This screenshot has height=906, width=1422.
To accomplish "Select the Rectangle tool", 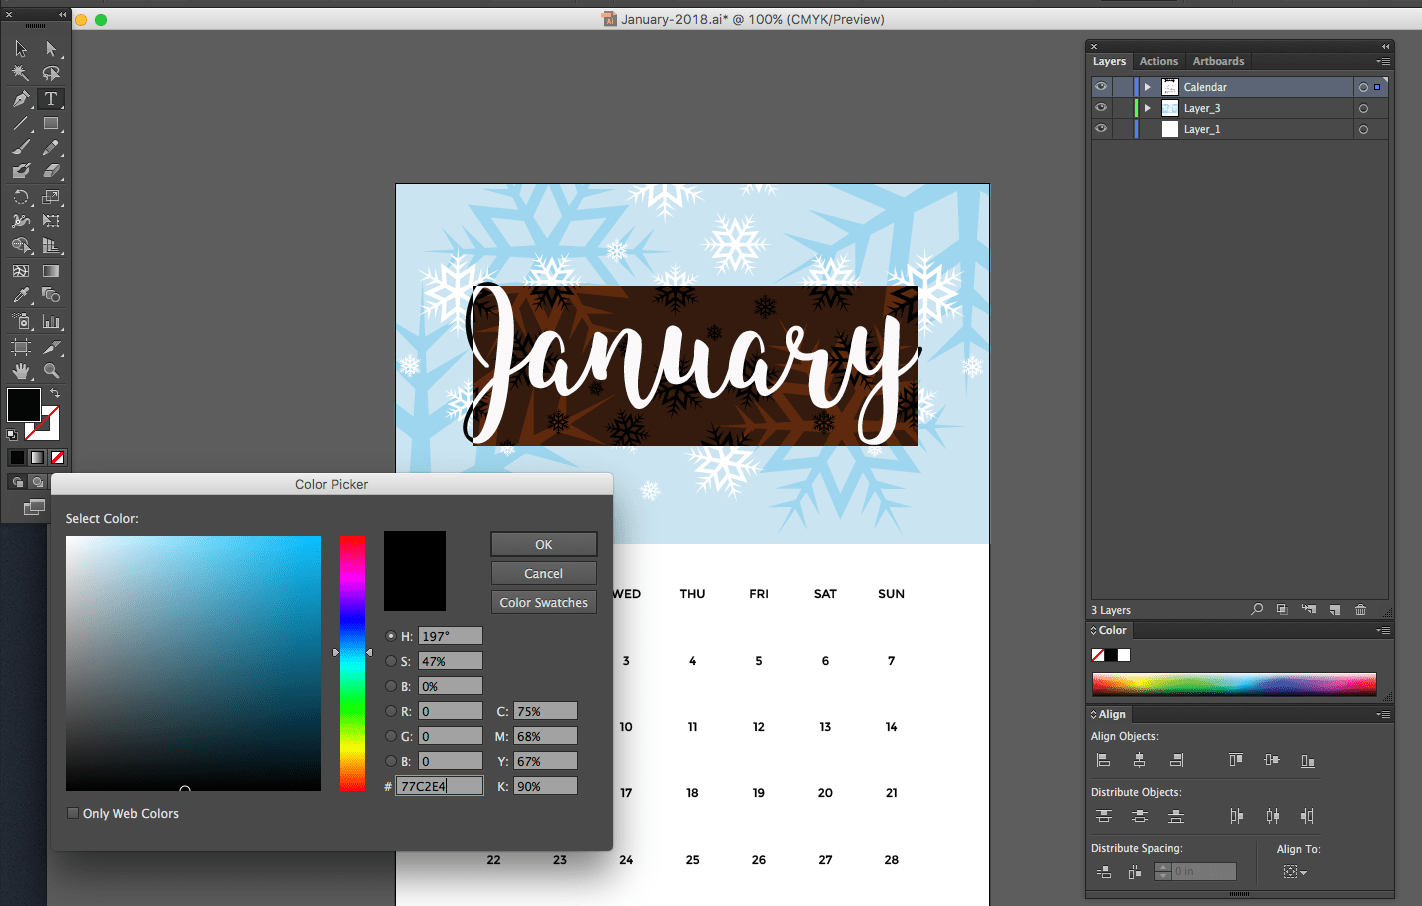I will click(x=51, y=124).
